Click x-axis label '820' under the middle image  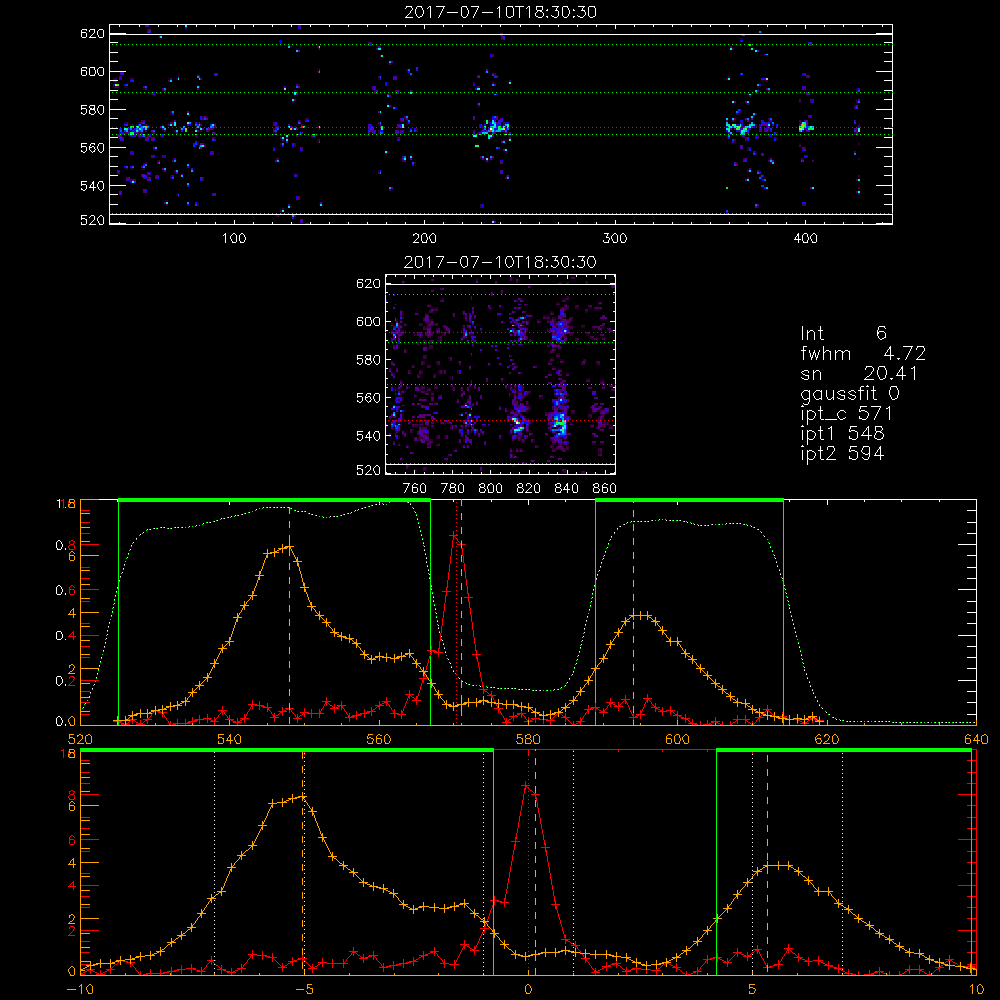[529, 489]
